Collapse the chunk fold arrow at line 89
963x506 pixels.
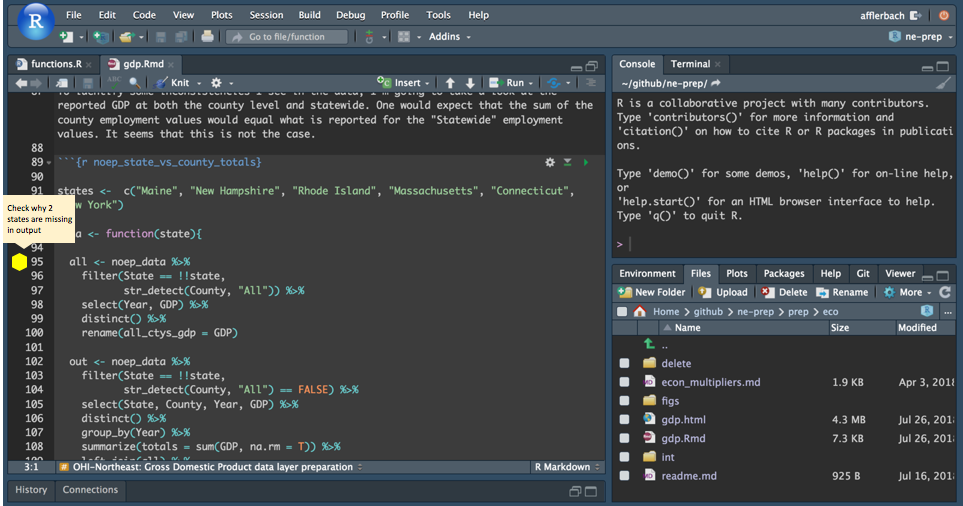click(x=49, y=163)
